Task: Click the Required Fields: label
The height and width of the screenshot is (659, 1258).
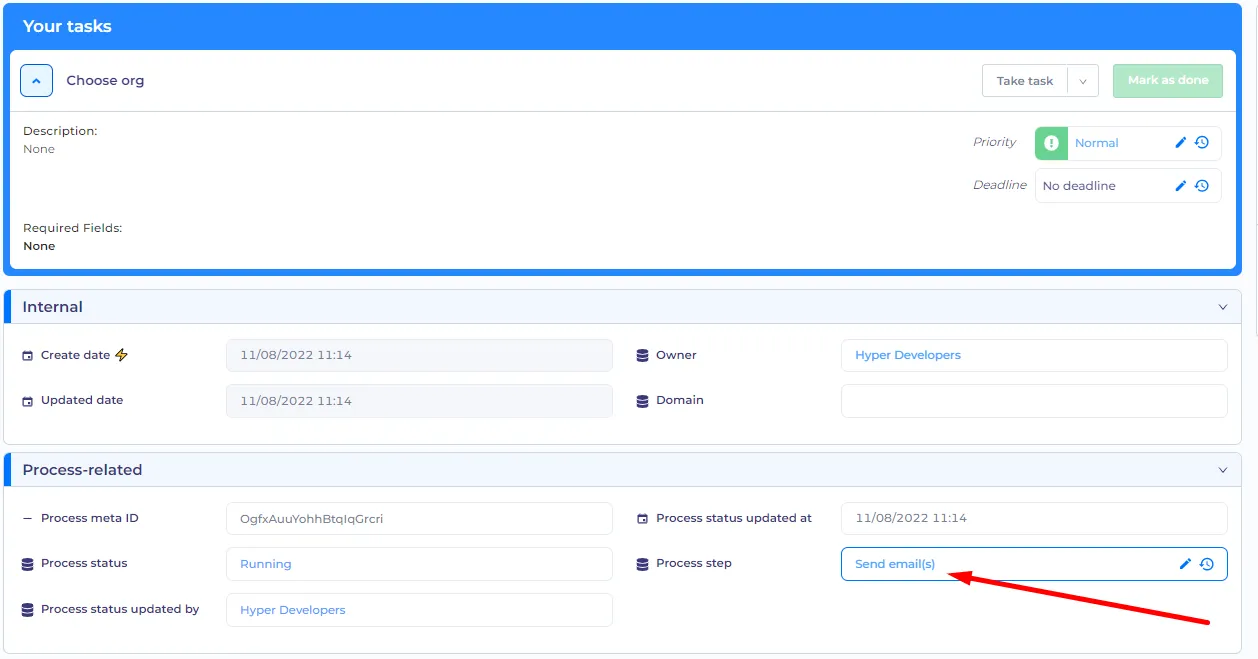Action: (x=72, y=228)
